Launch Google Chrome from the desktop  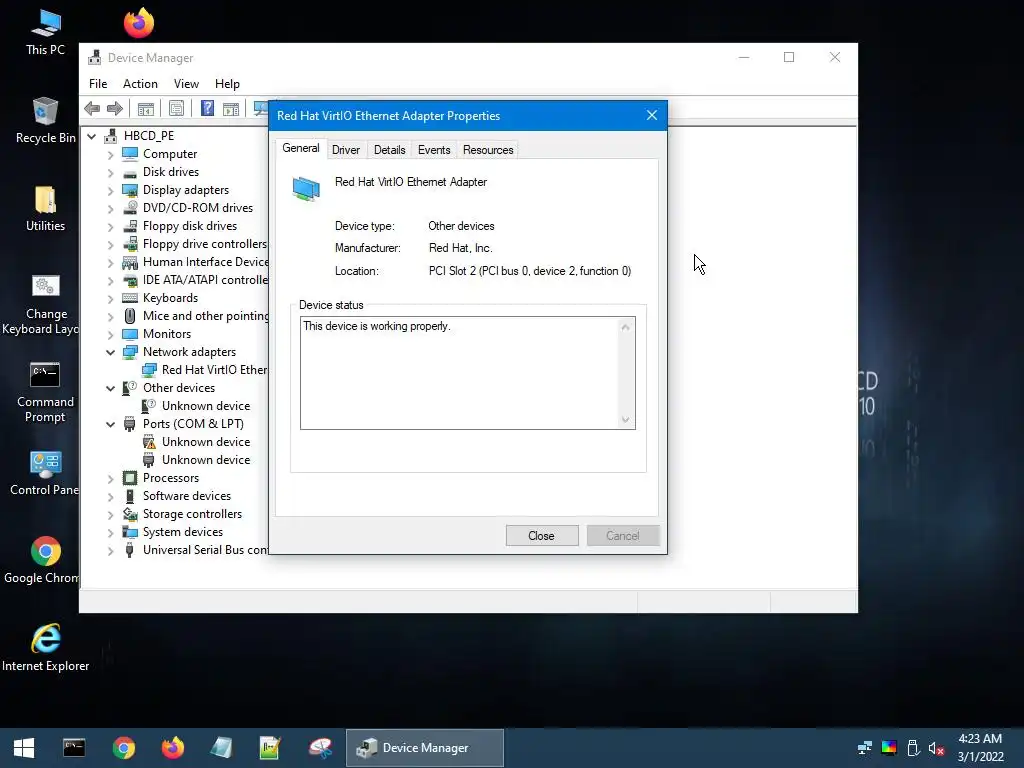(46, 560)
